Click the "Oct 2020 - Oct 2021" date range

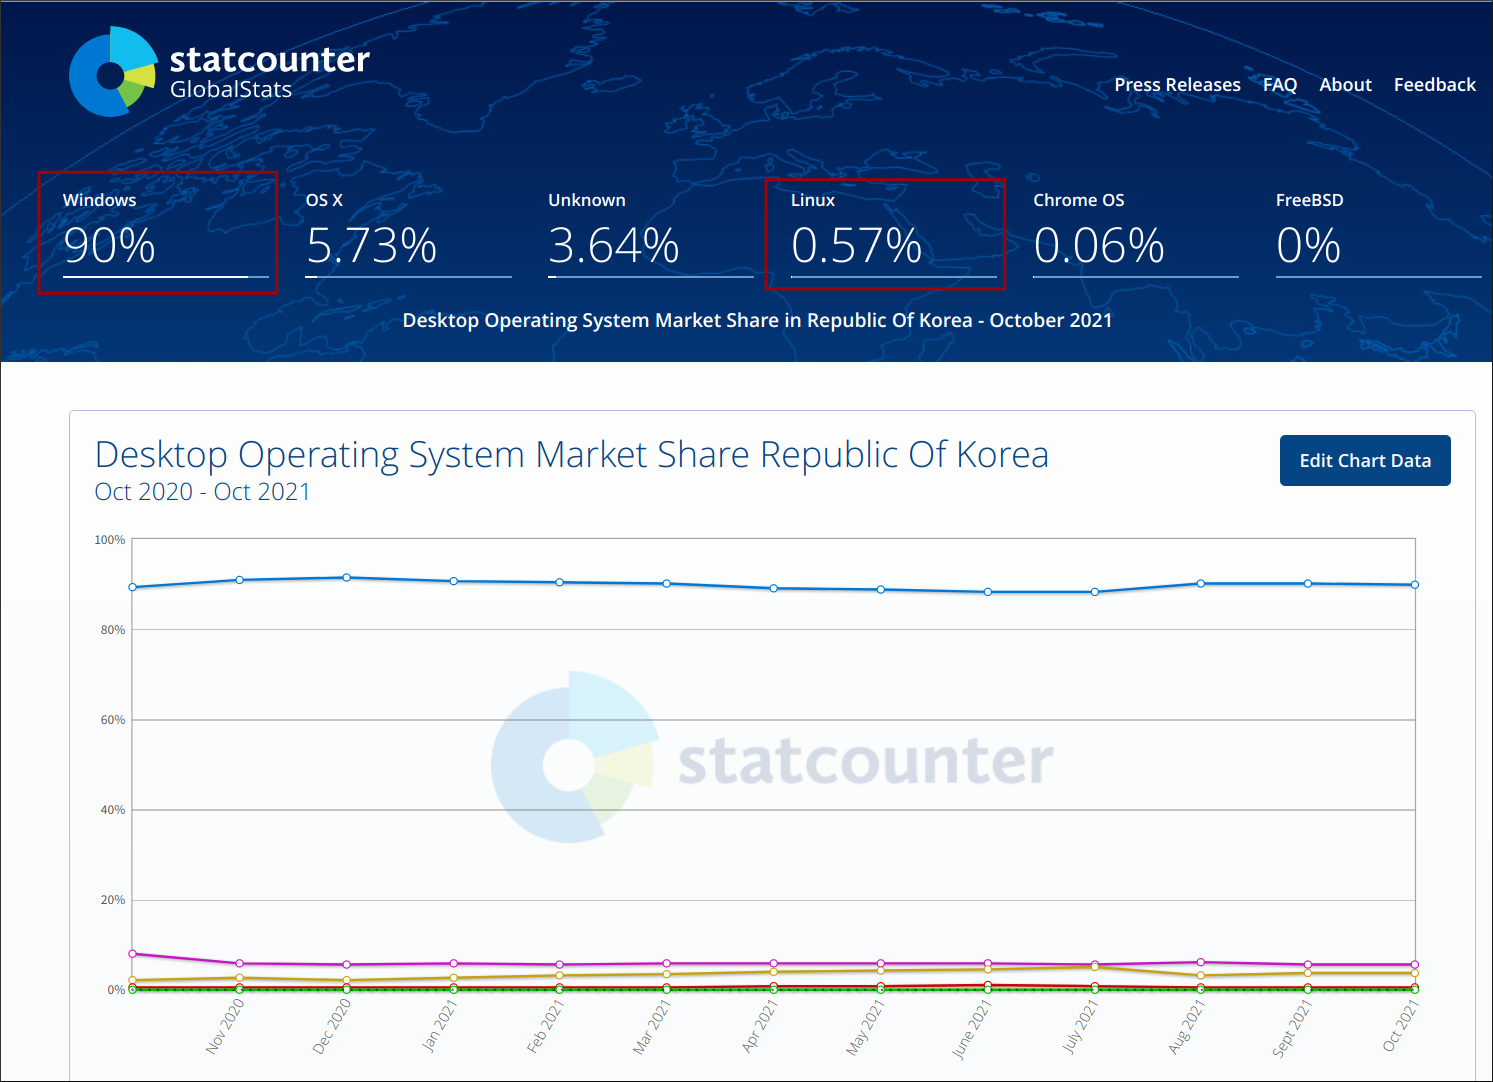click(202, 492)
